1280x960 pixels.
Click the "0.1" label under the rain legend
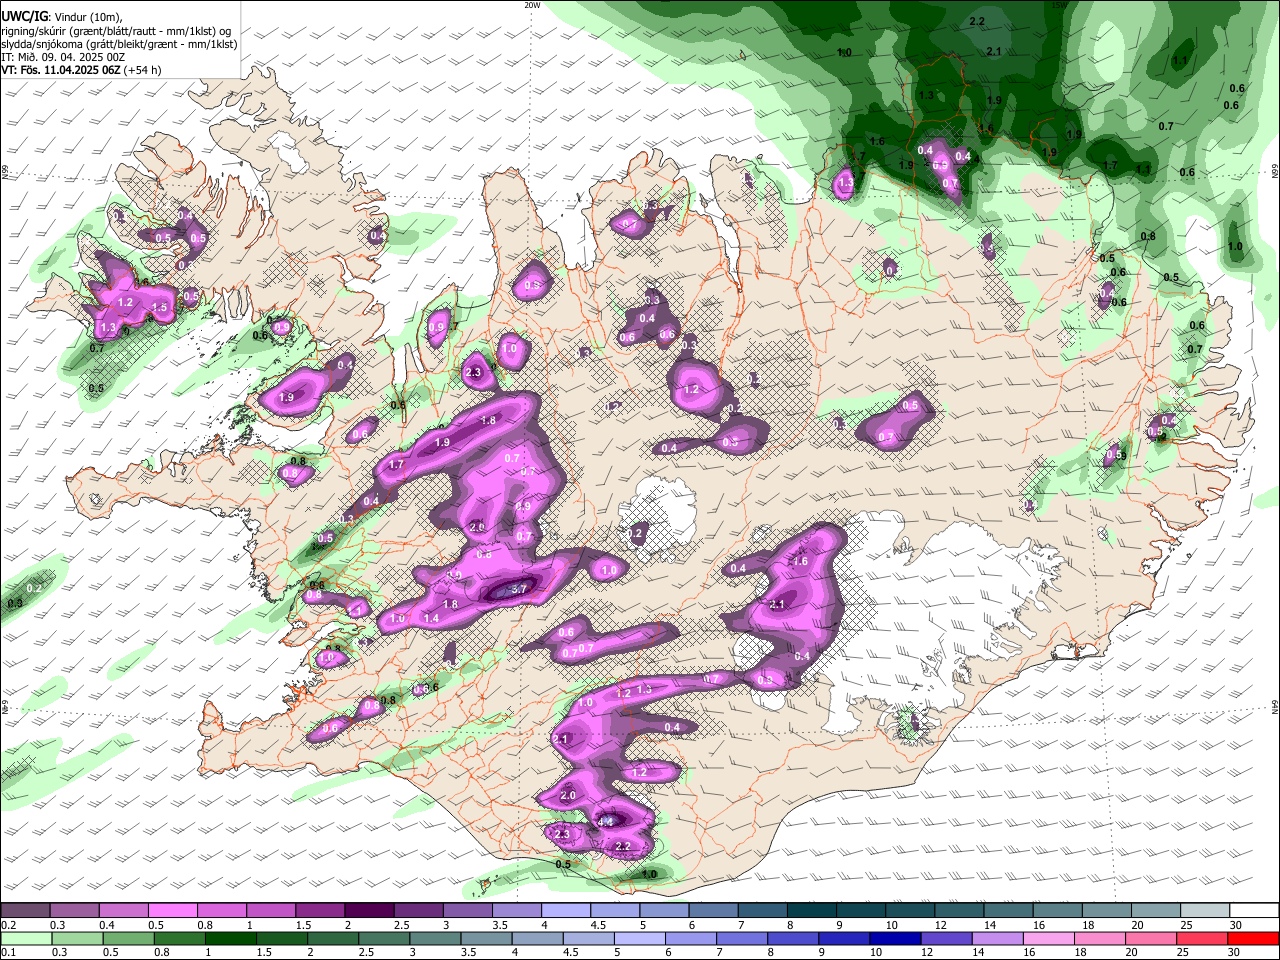pyautogui.click(x=7, y=953)
